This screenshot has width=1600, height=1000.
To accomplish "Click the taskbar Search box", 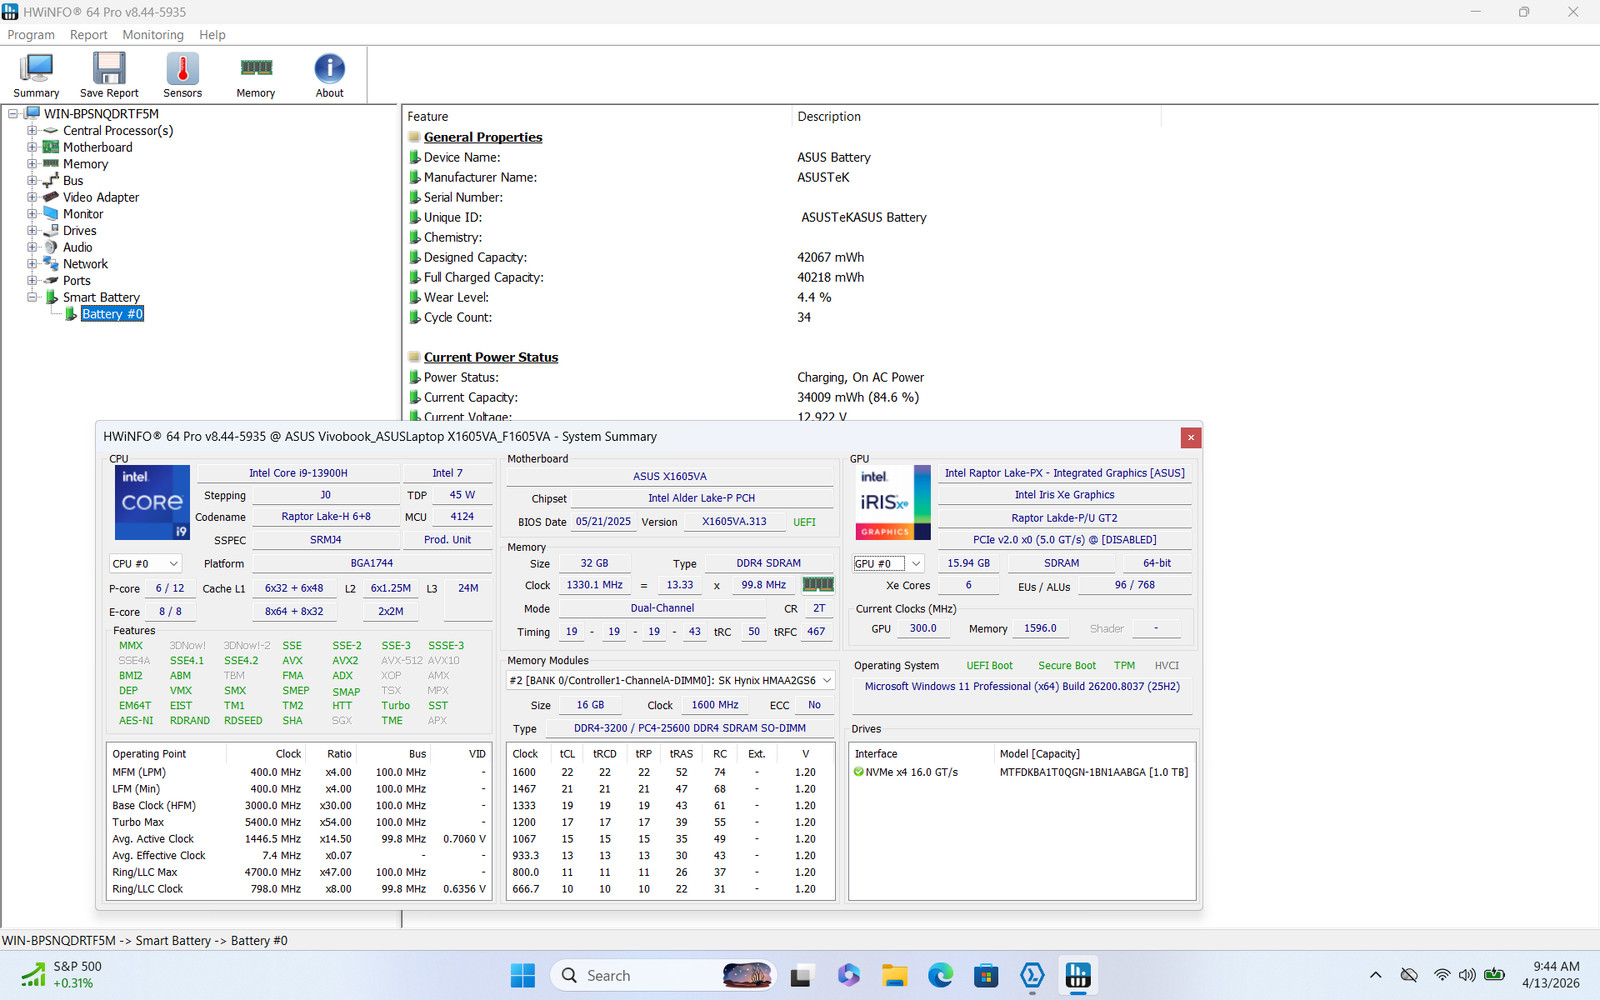I will [665, 975].
